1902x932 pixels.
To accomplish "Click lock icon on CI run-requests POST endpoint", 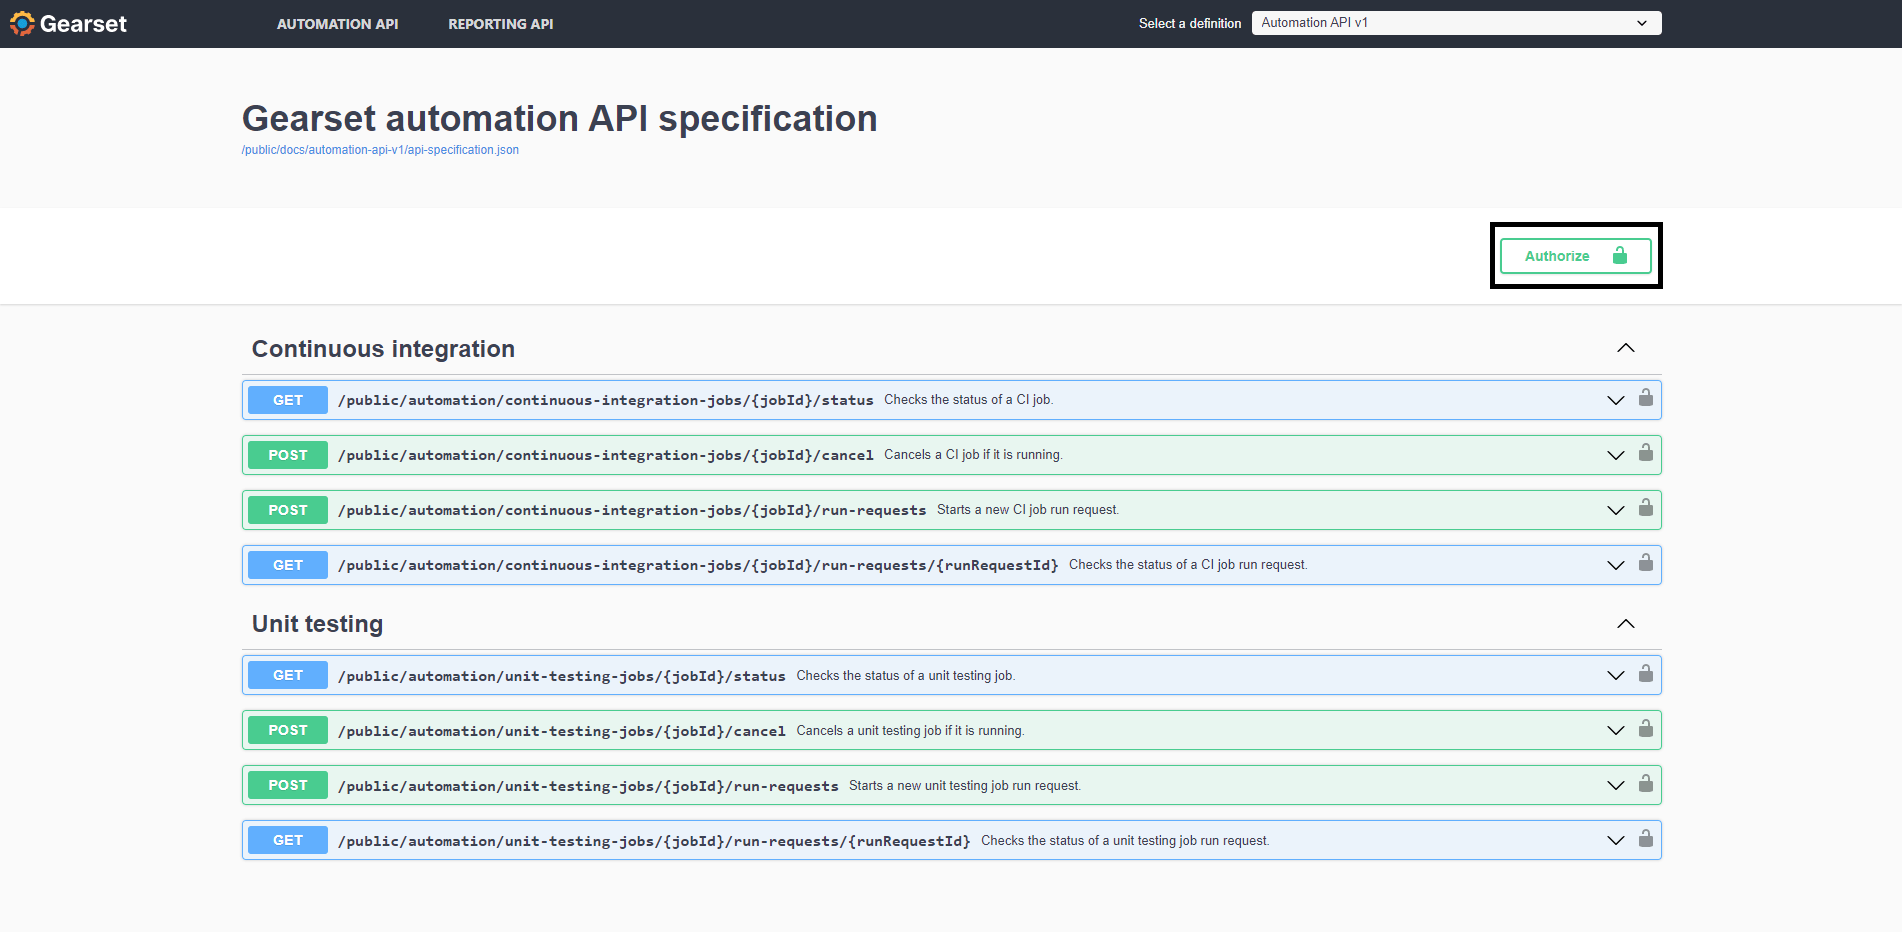I will click(x=1645, y=509).
